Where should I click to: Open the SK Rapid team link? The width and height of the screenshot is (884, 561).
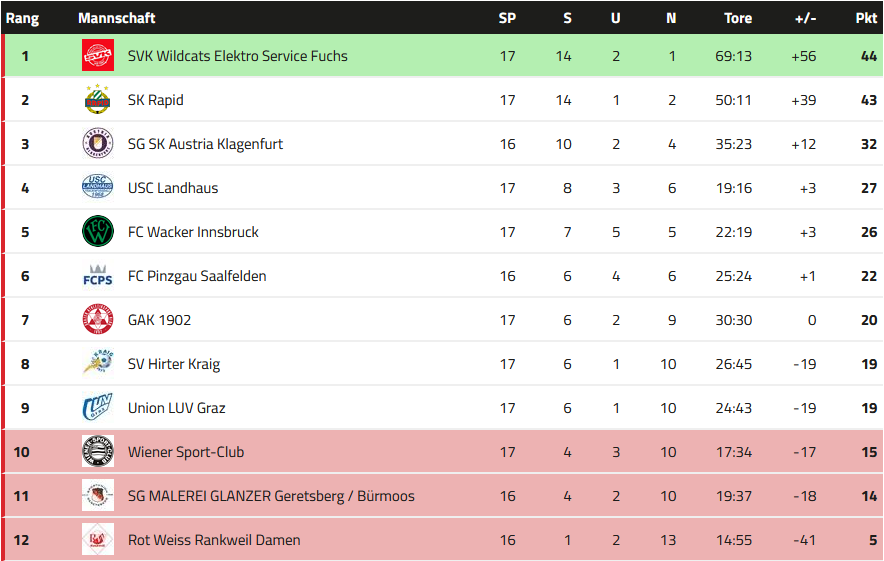tap(156, 100)
